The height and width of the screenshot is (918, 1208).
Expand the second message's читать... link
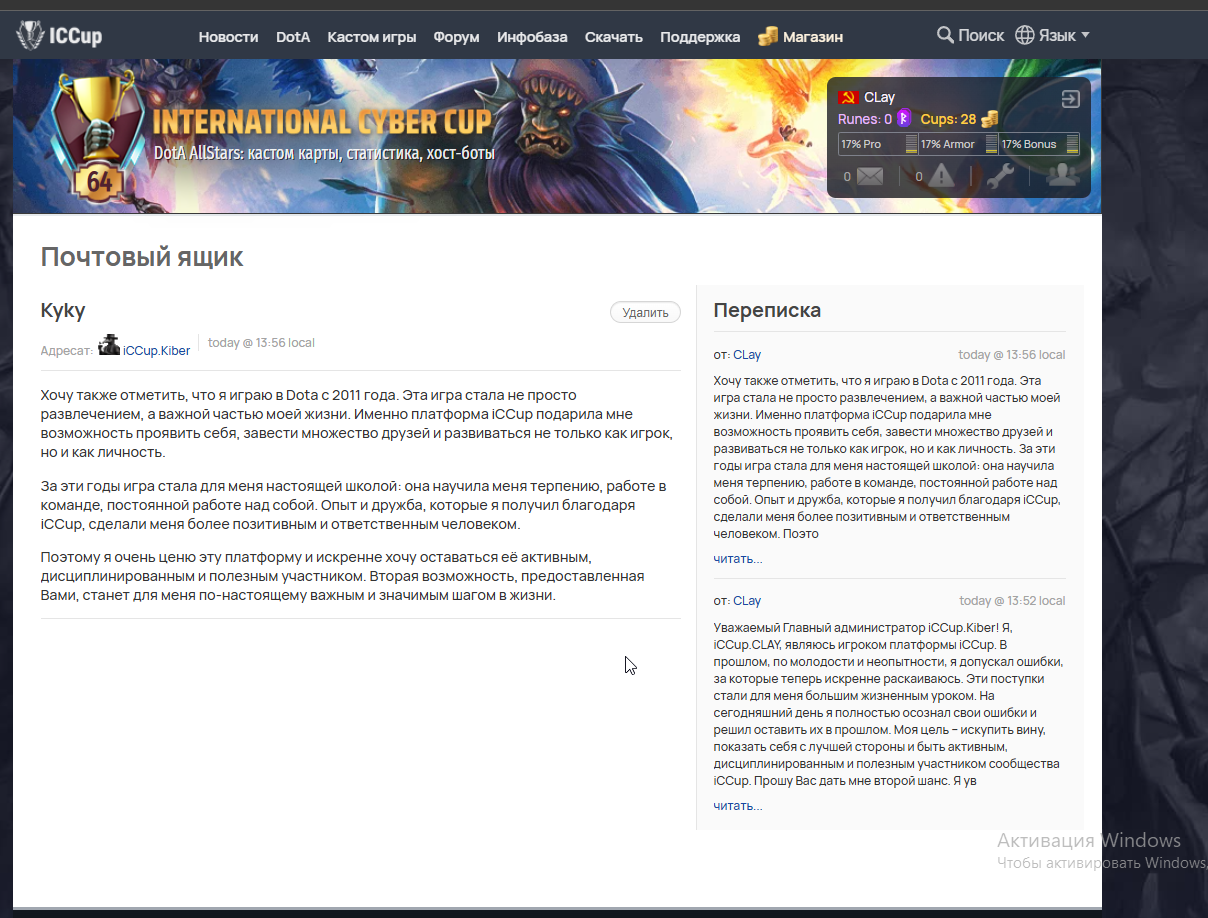pos(737,805)
